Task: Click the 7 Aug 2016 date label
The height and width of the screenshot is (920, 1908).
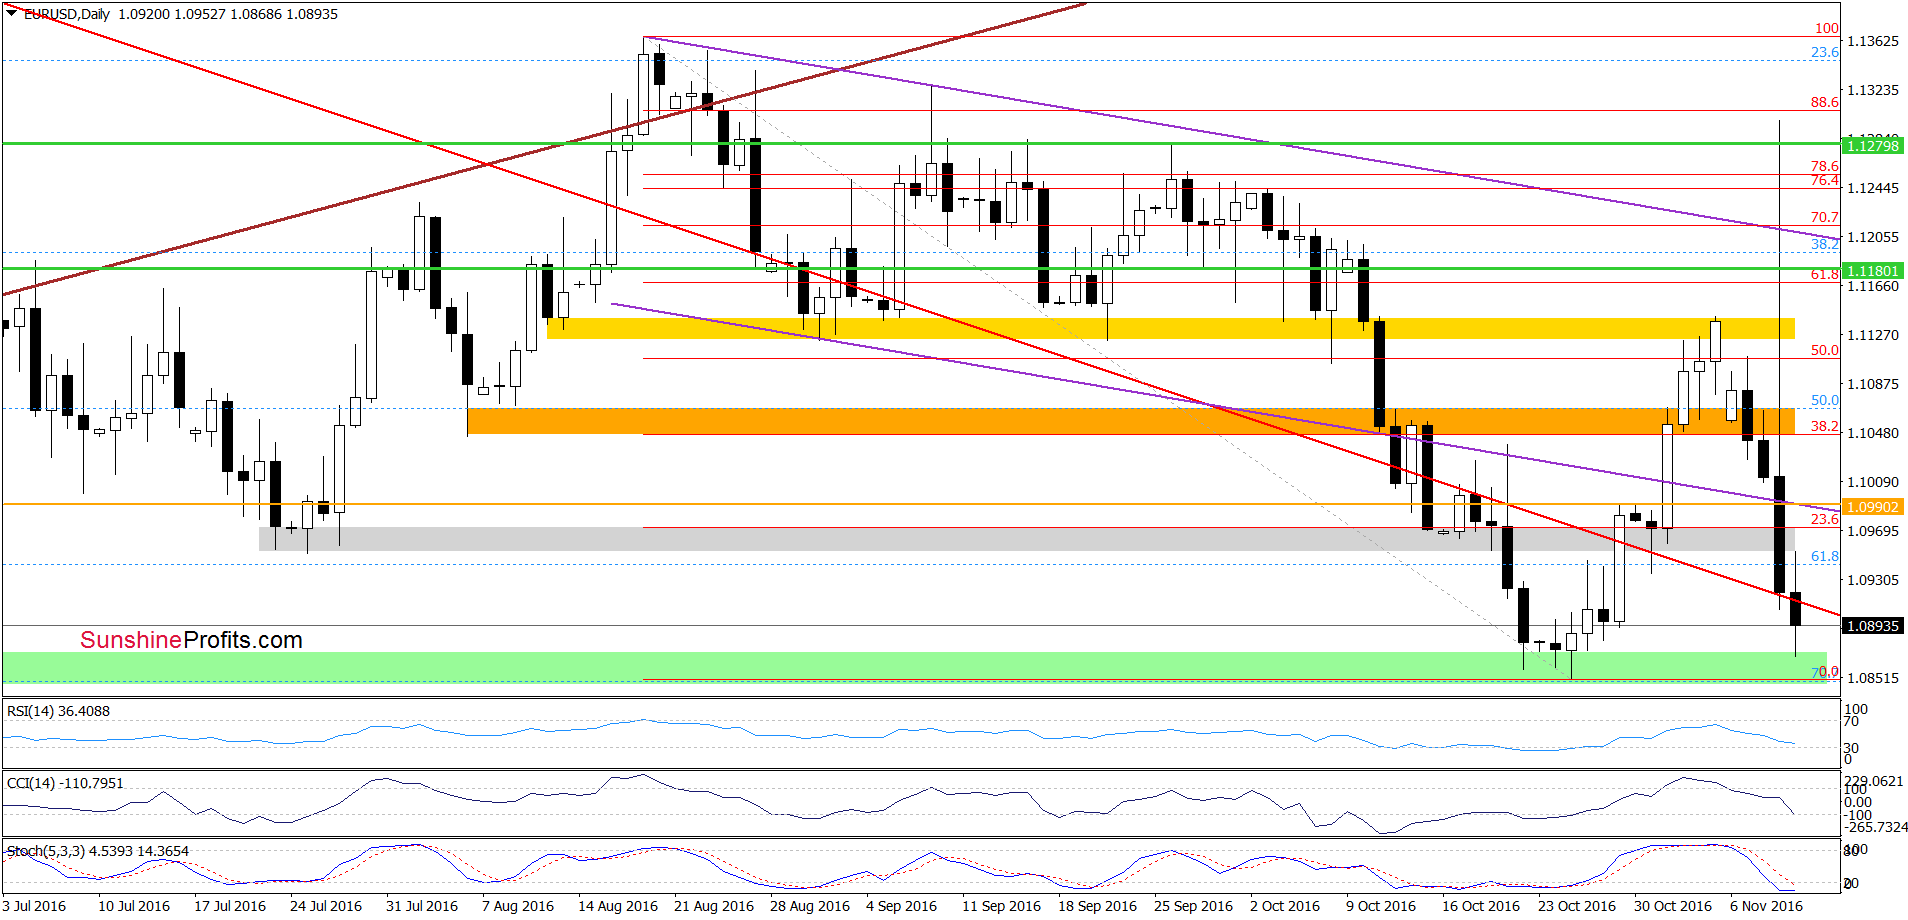Action: tap(518, 906)
